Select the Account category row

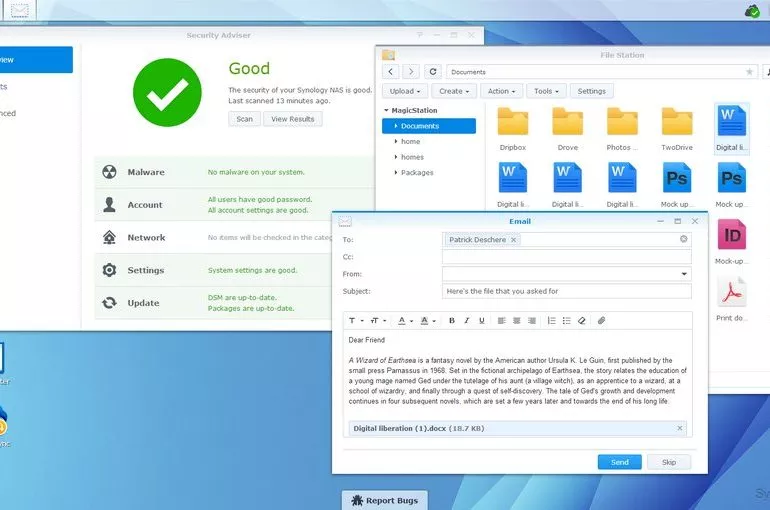(x=235, y=205)
